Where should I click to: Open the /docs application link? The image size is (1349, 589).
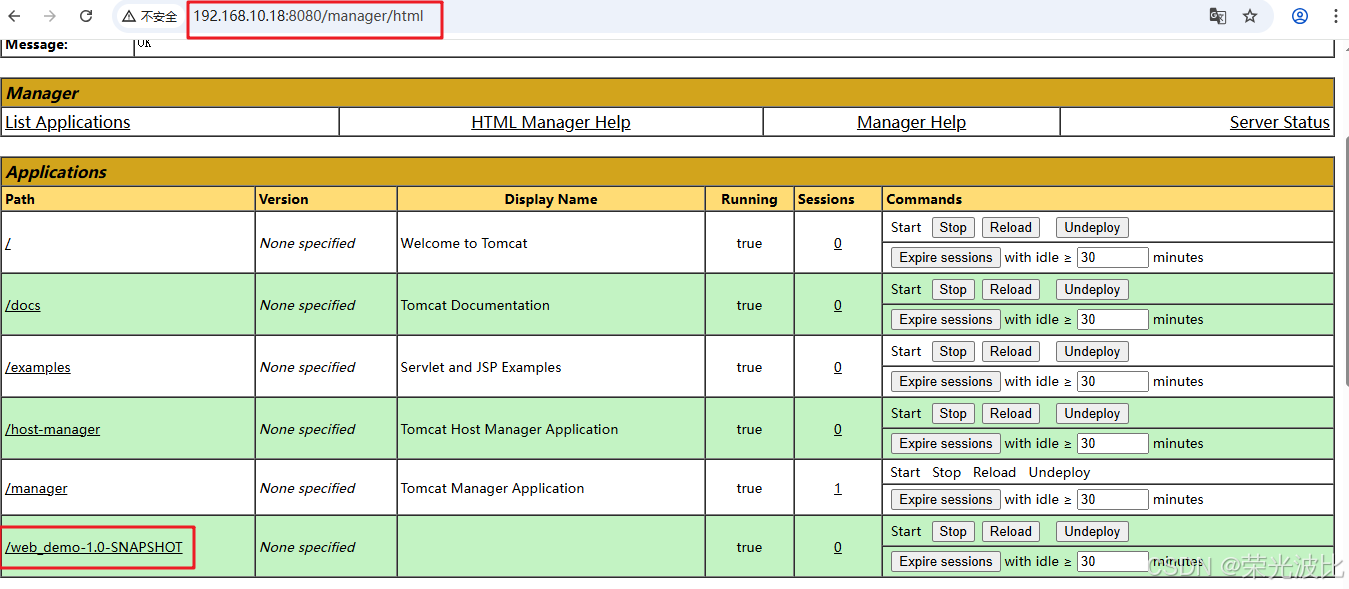click(23, 305)
